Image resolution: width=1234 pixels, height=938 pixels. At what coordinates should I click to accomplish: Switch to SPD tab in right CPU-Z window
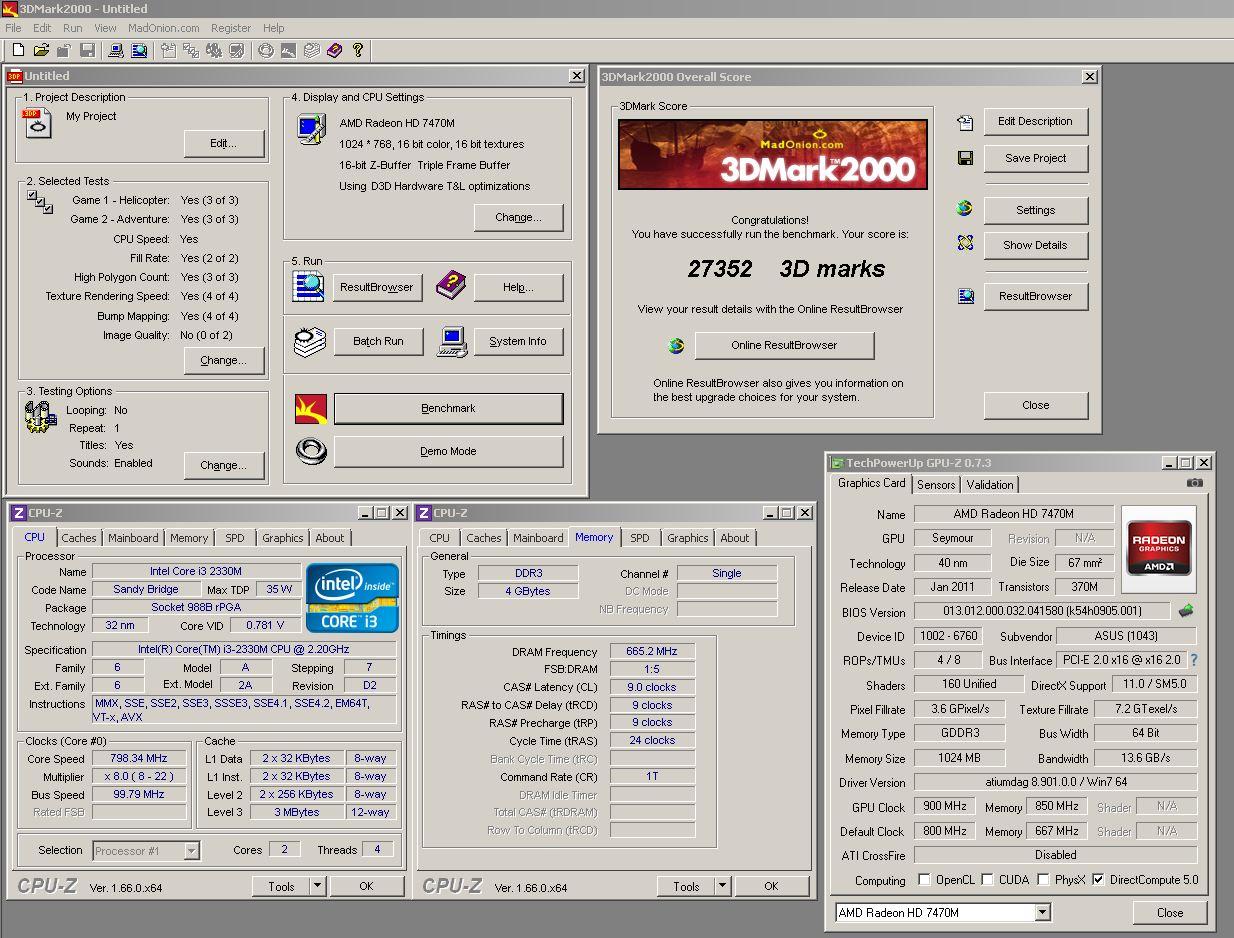coord(639,538)
